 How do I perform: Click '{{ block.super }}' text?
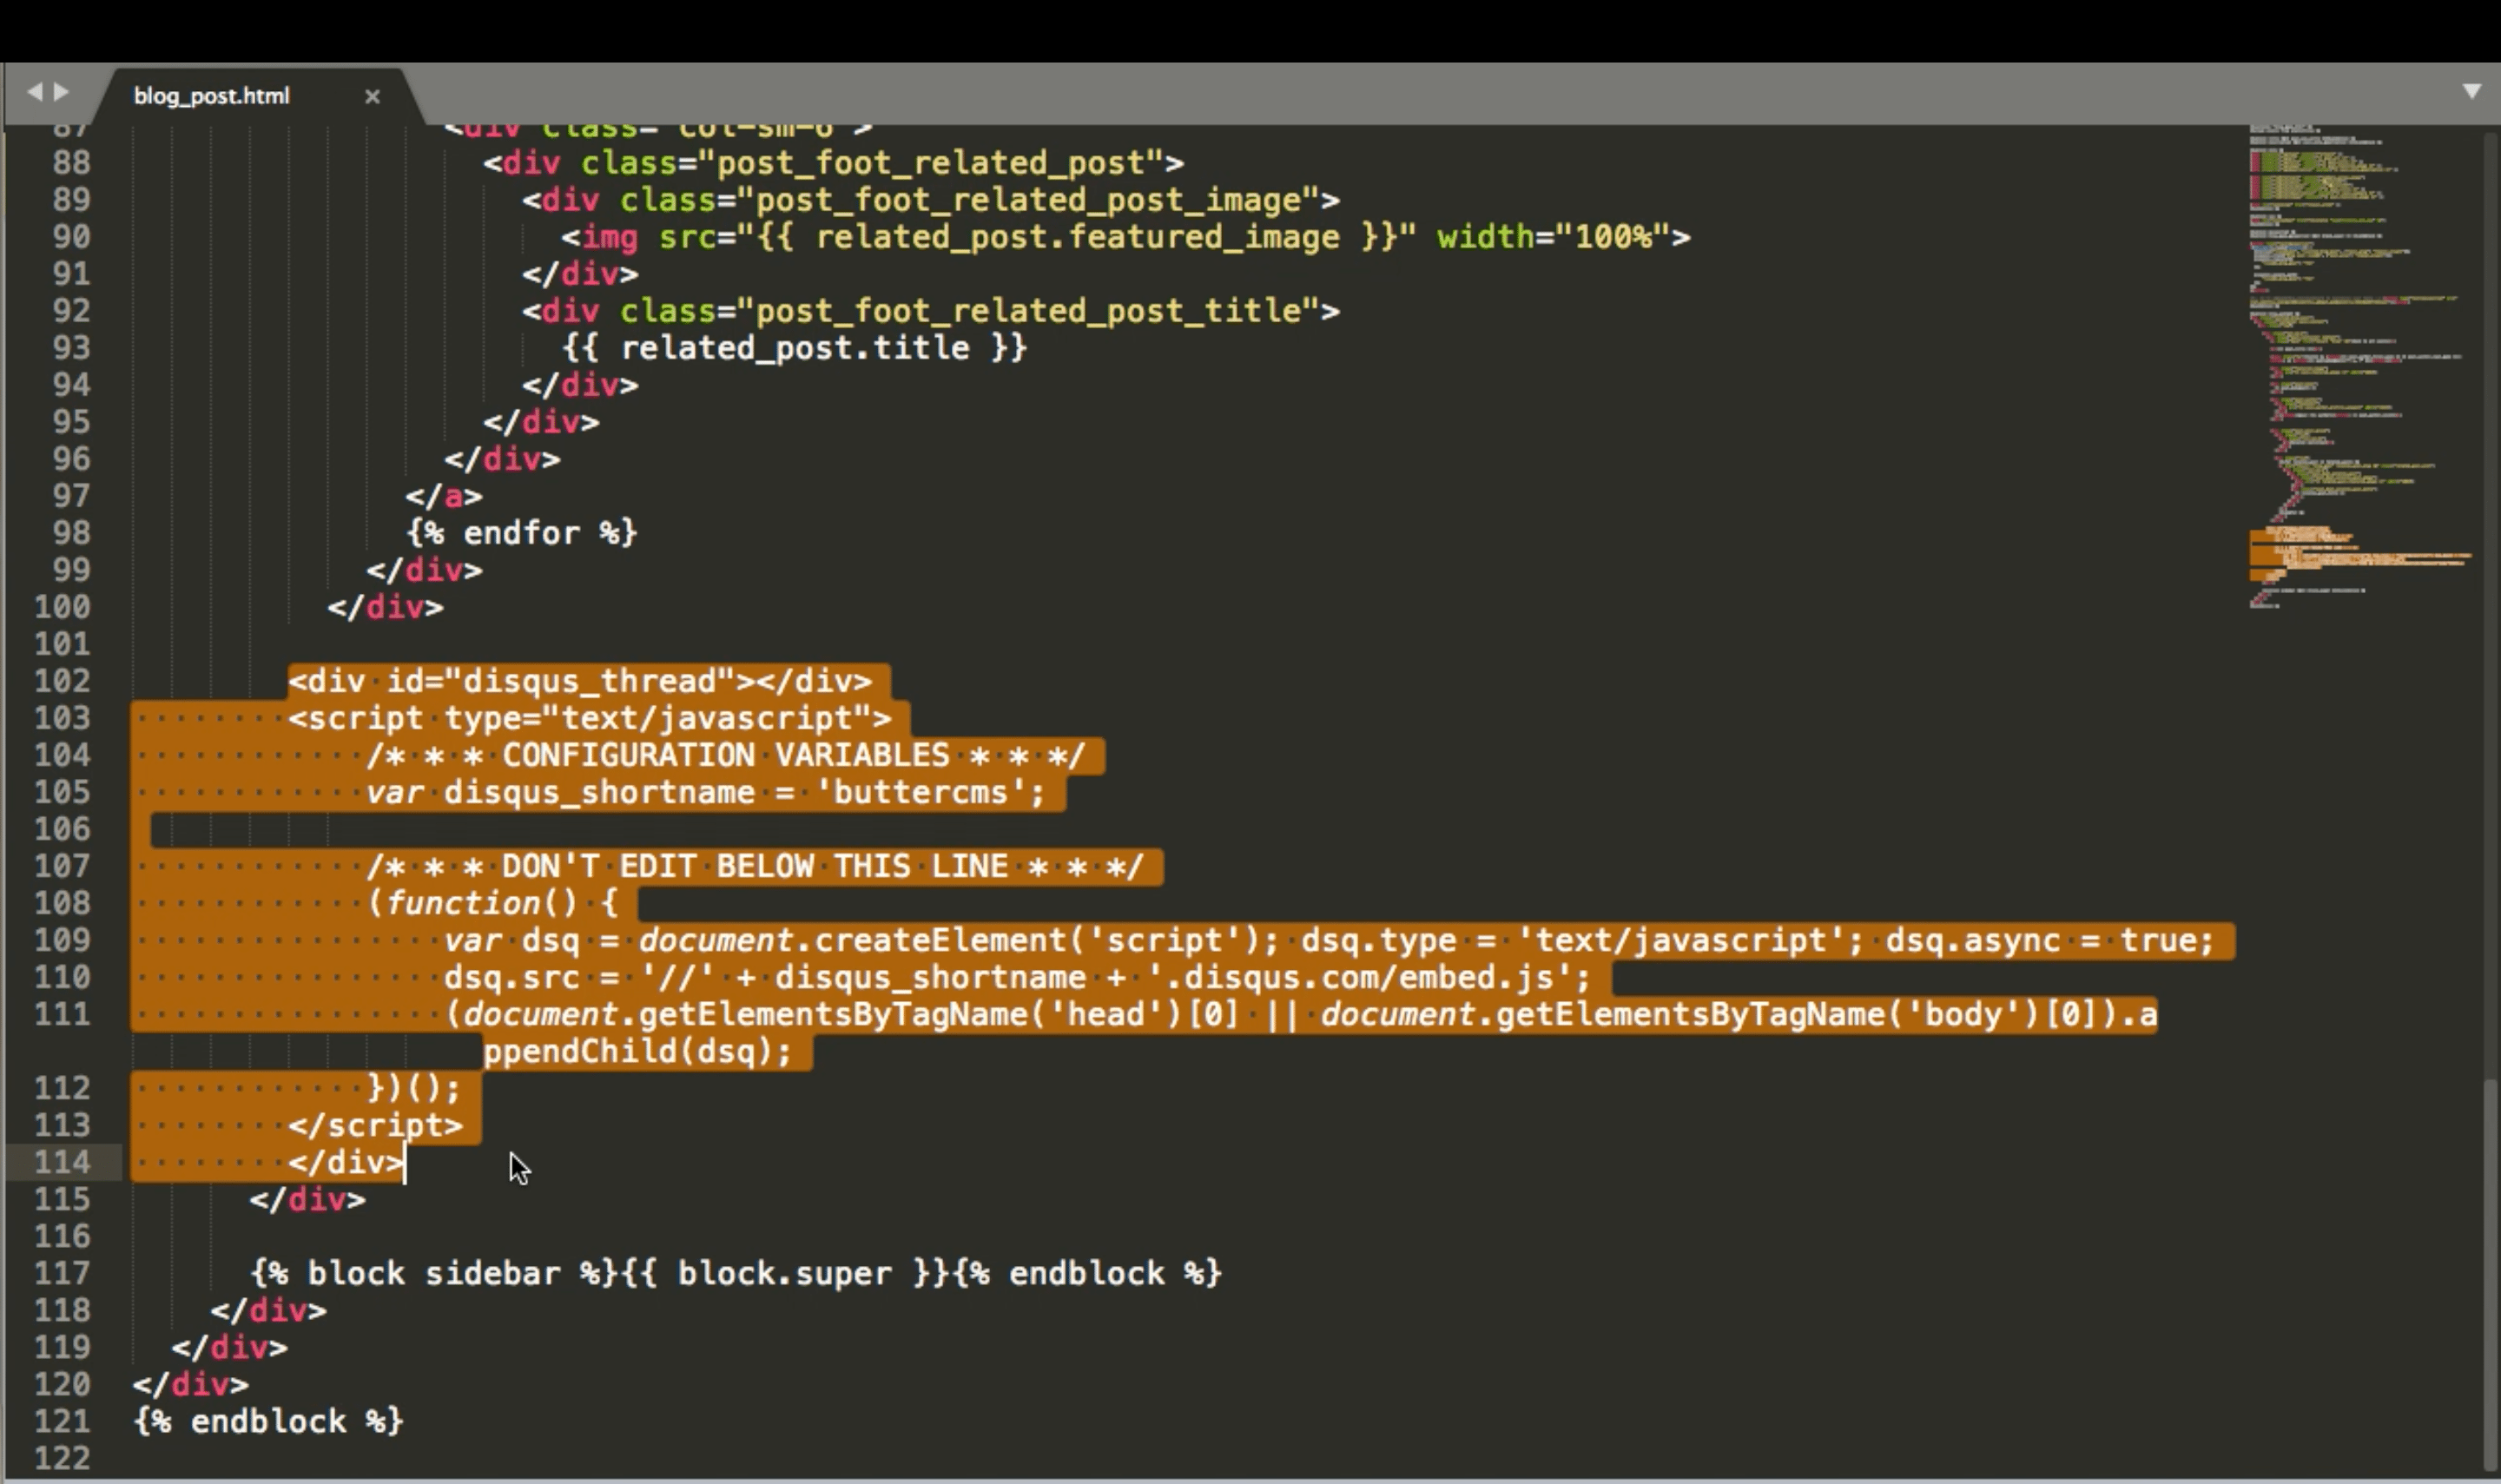tap(785, 1273)
